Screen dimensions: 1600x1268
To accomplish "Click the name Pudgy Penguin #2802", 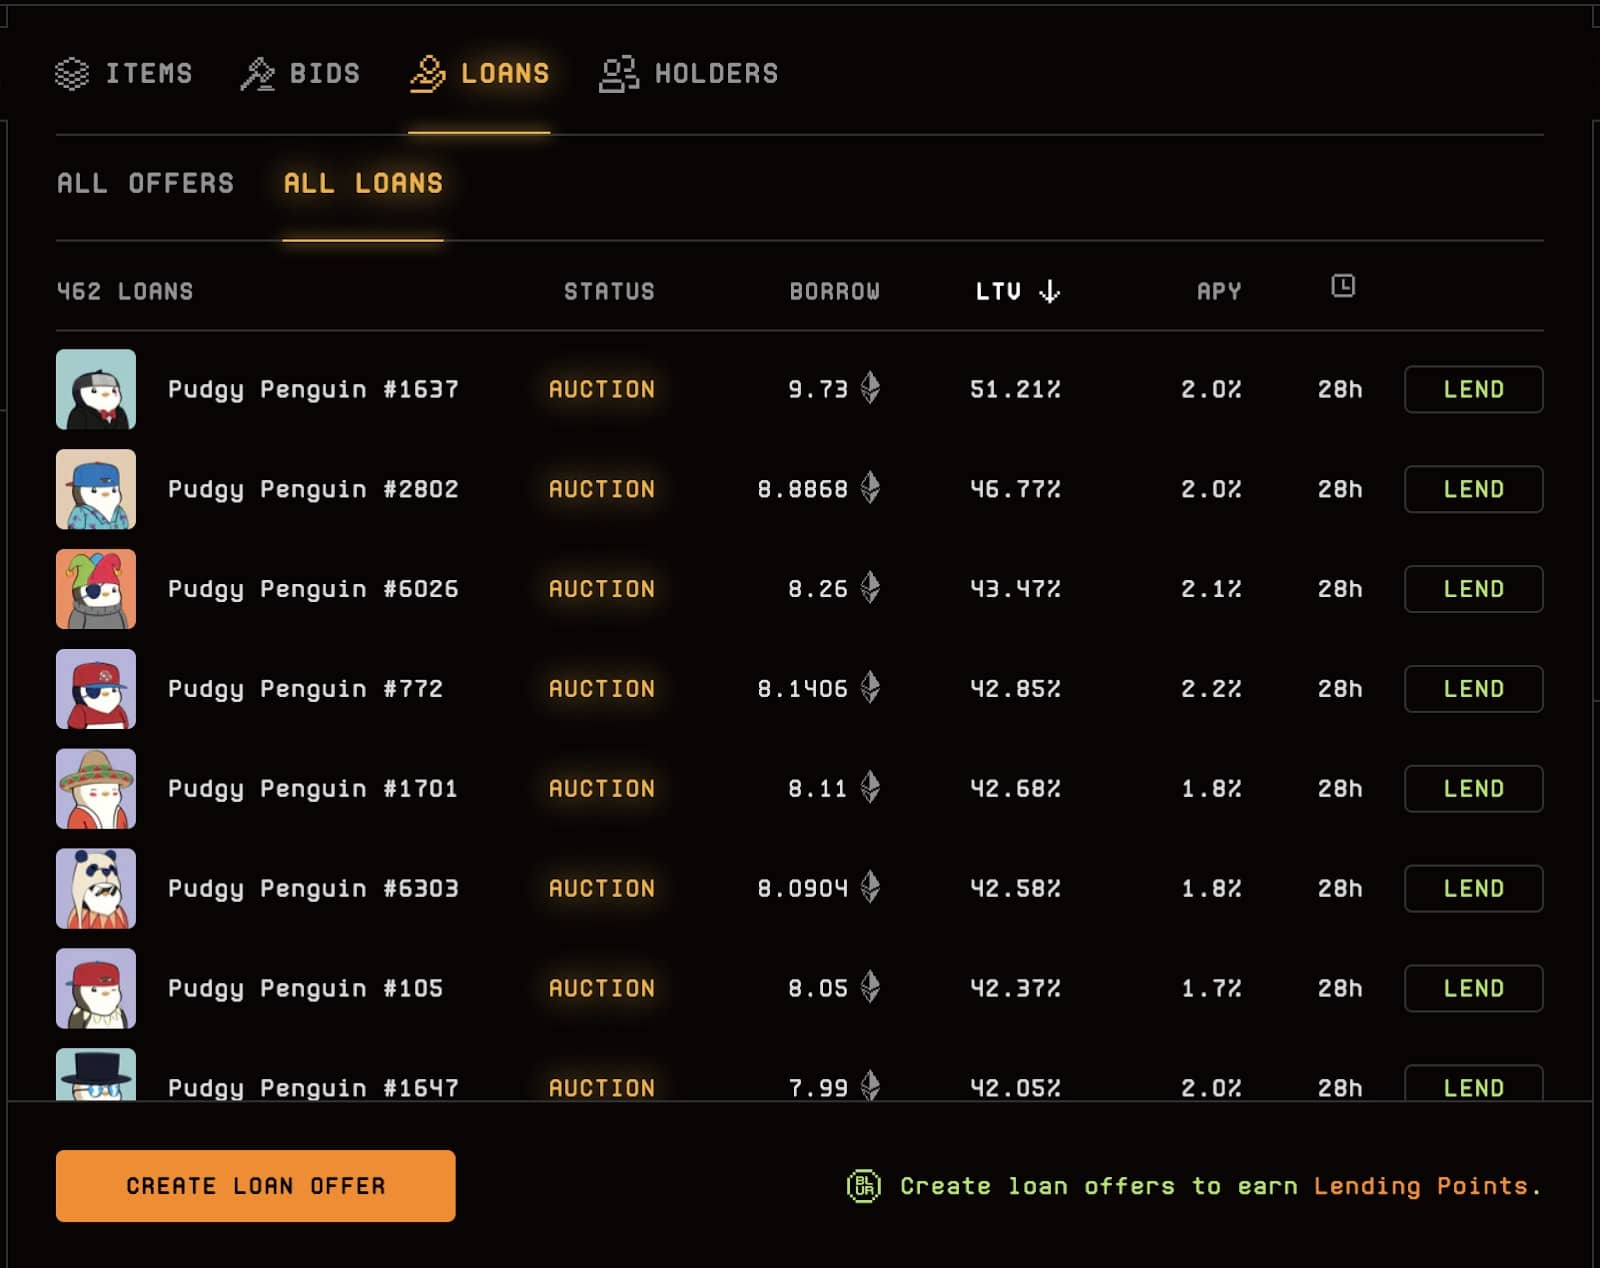I will (x=313, y=489).
